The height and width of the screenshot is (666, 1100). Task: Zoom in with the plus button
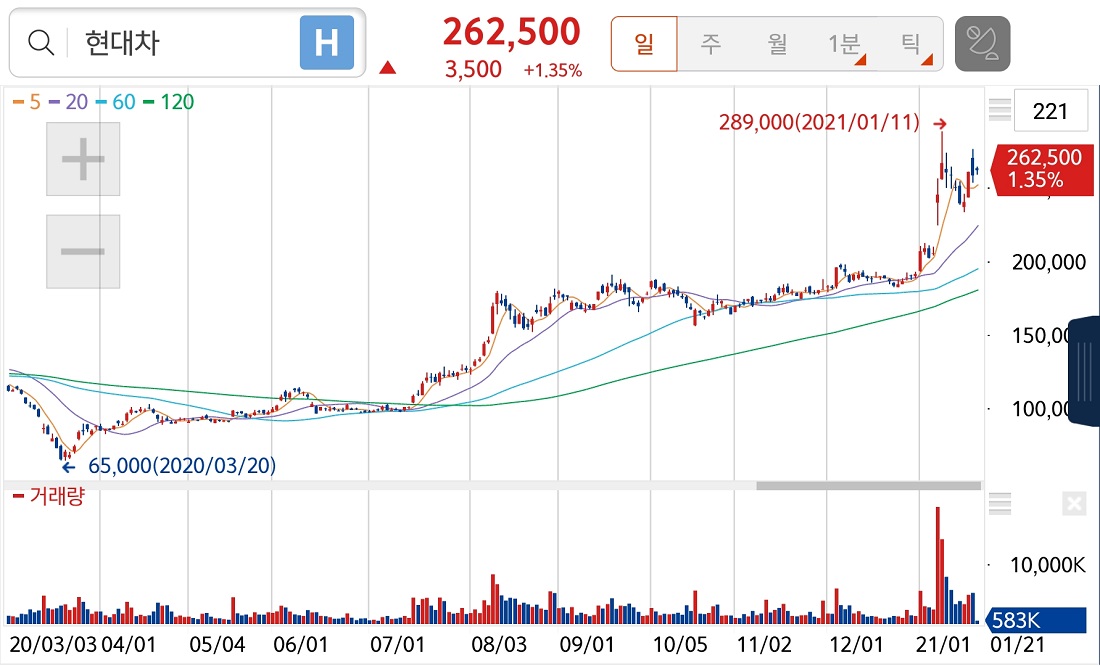pos(83,159)
